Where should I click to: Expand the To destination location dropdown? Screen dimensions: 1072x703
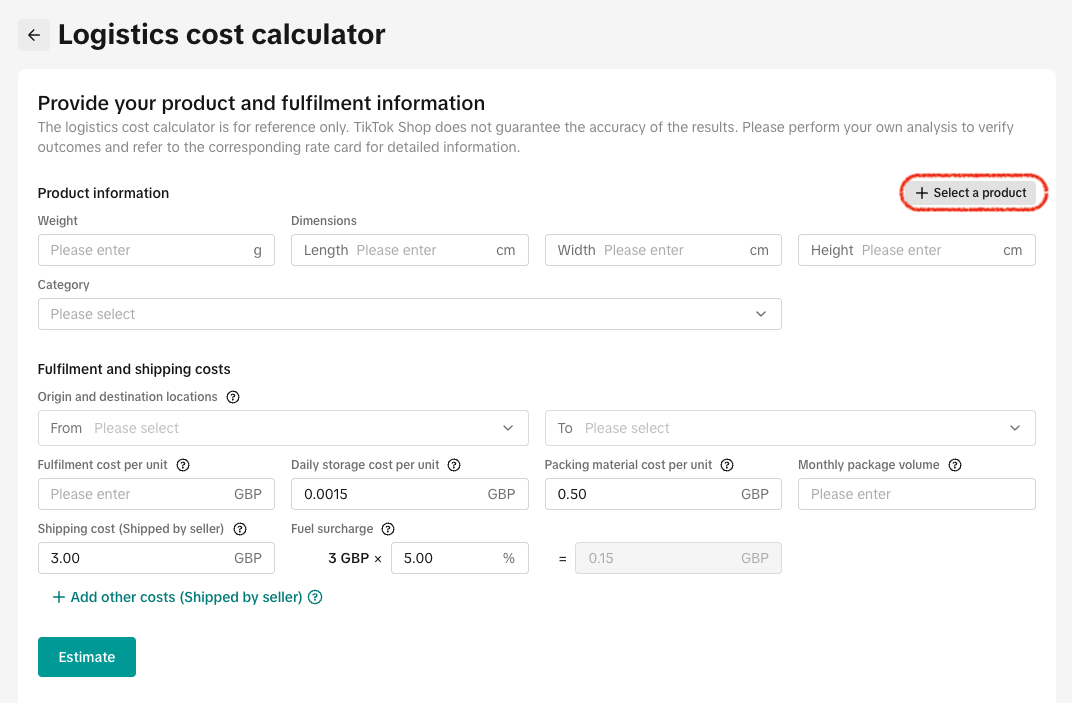point(790,428)
